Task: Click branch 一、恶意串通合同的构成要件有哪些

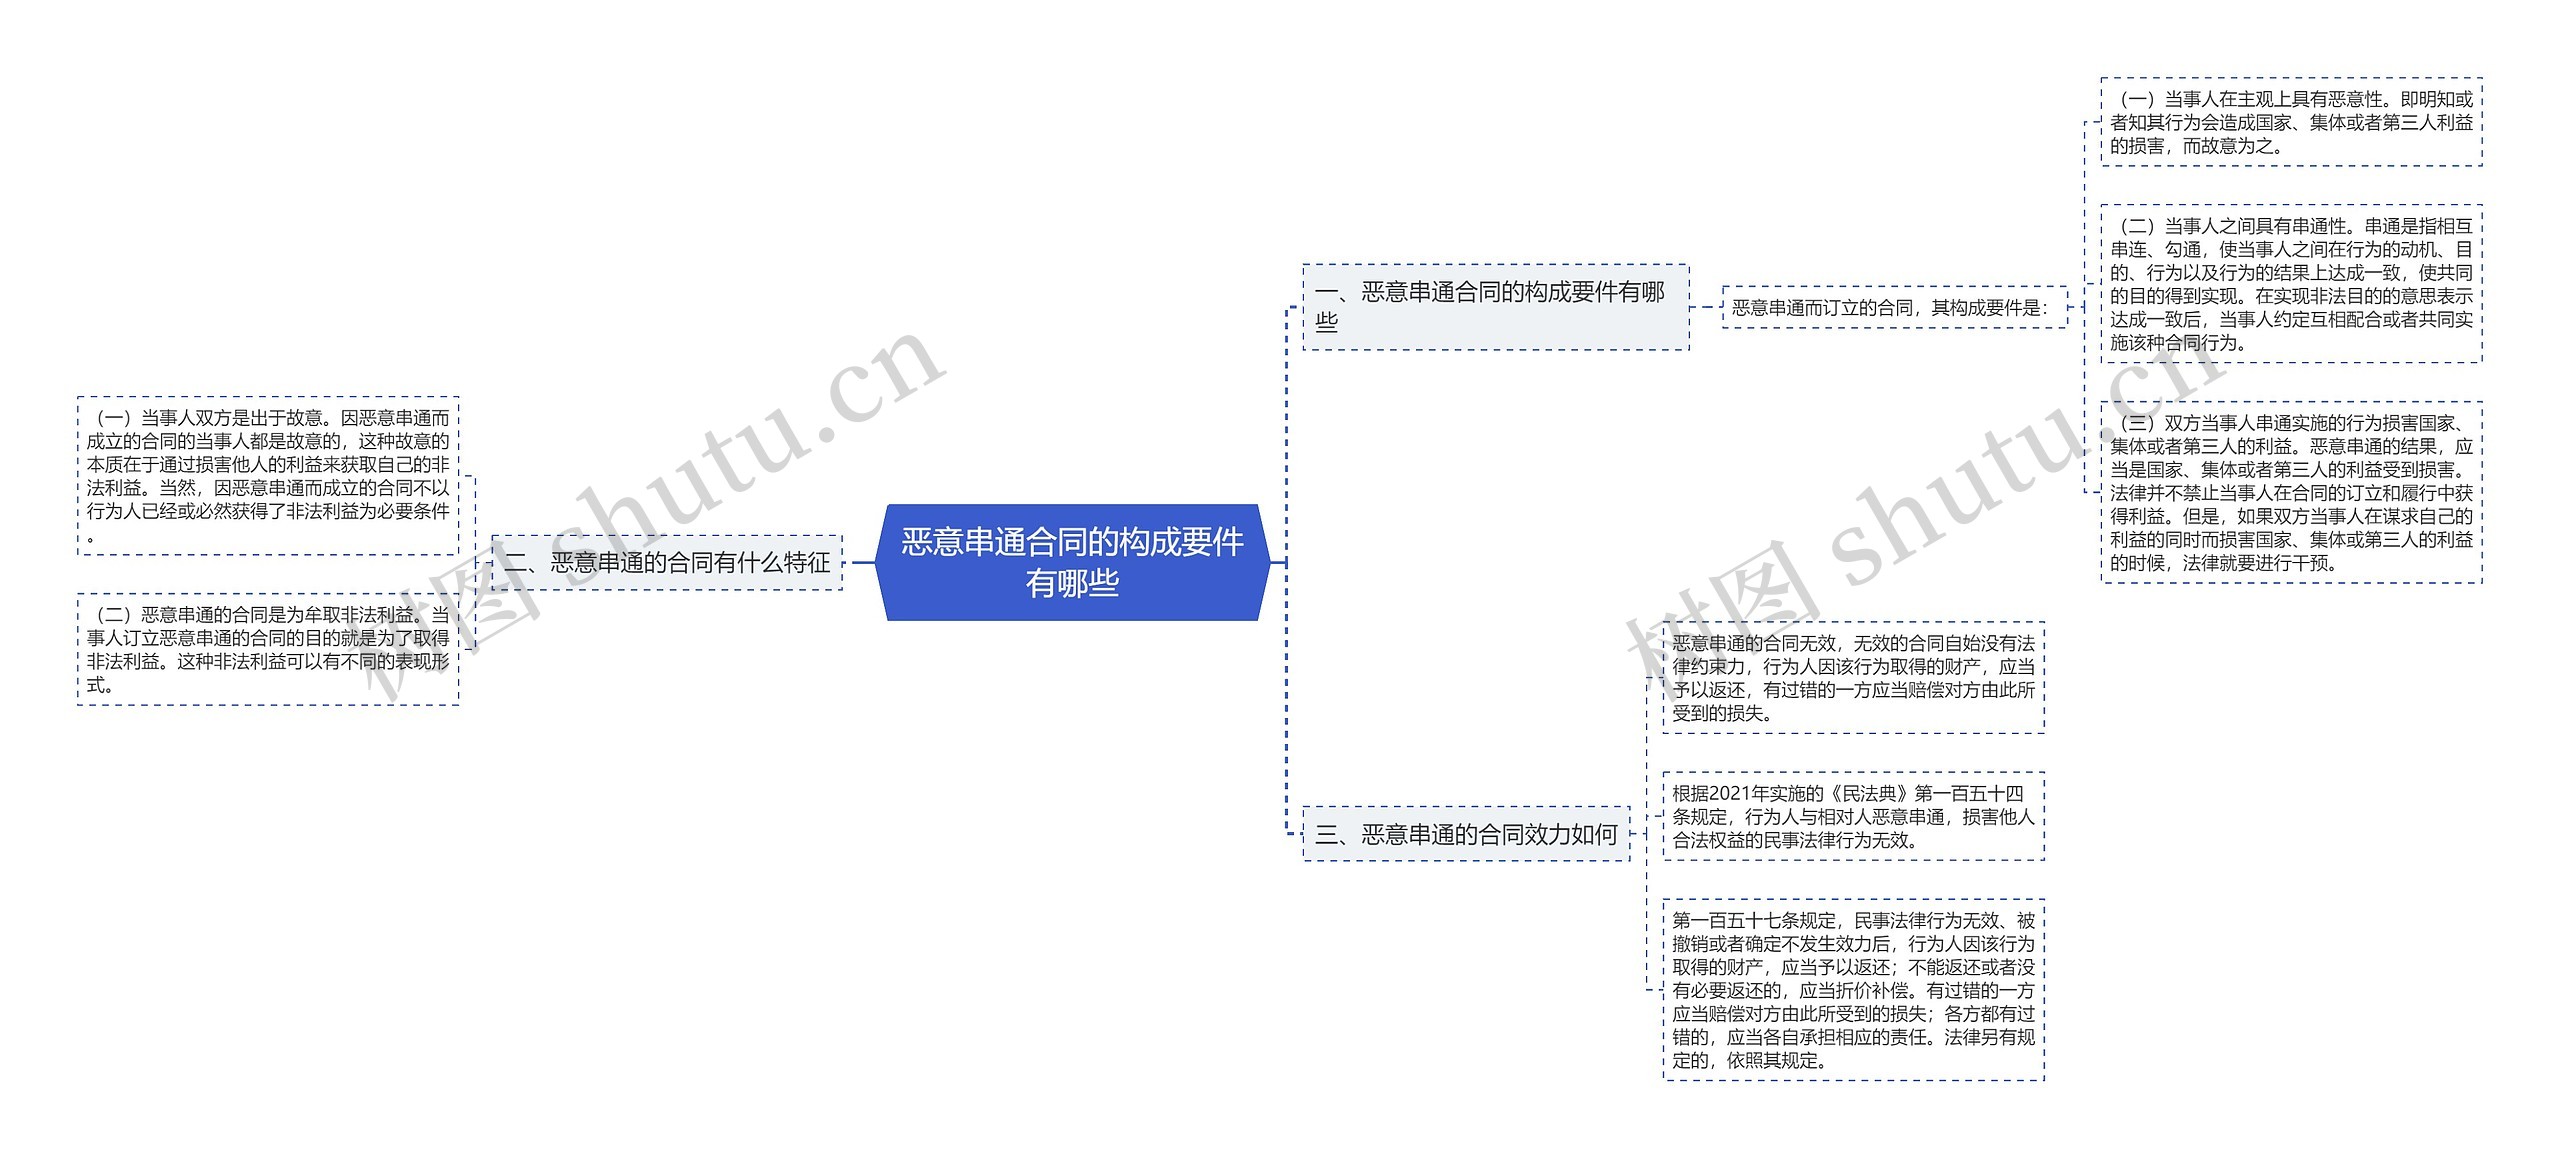Action: [x=1495, y=307]
